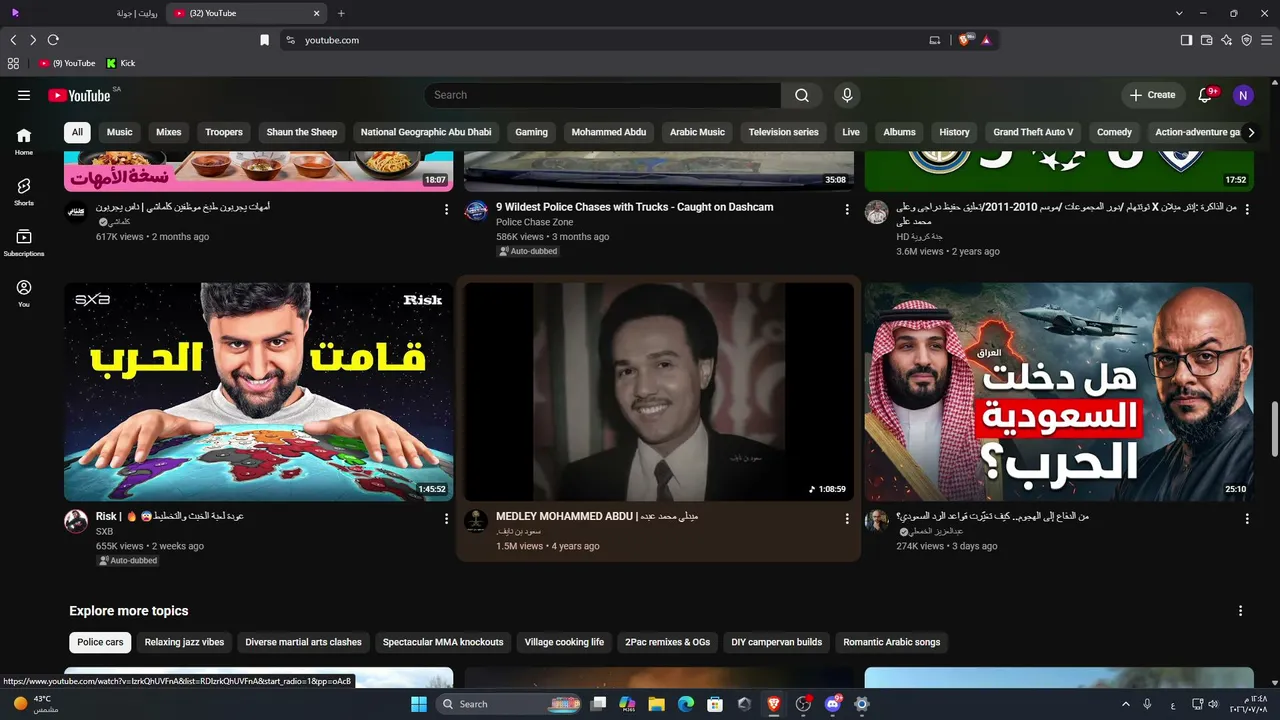Select Romantic Arabic songs topic
The image size is (1280, 720).
pyautogui.click(x=892, y=642)
